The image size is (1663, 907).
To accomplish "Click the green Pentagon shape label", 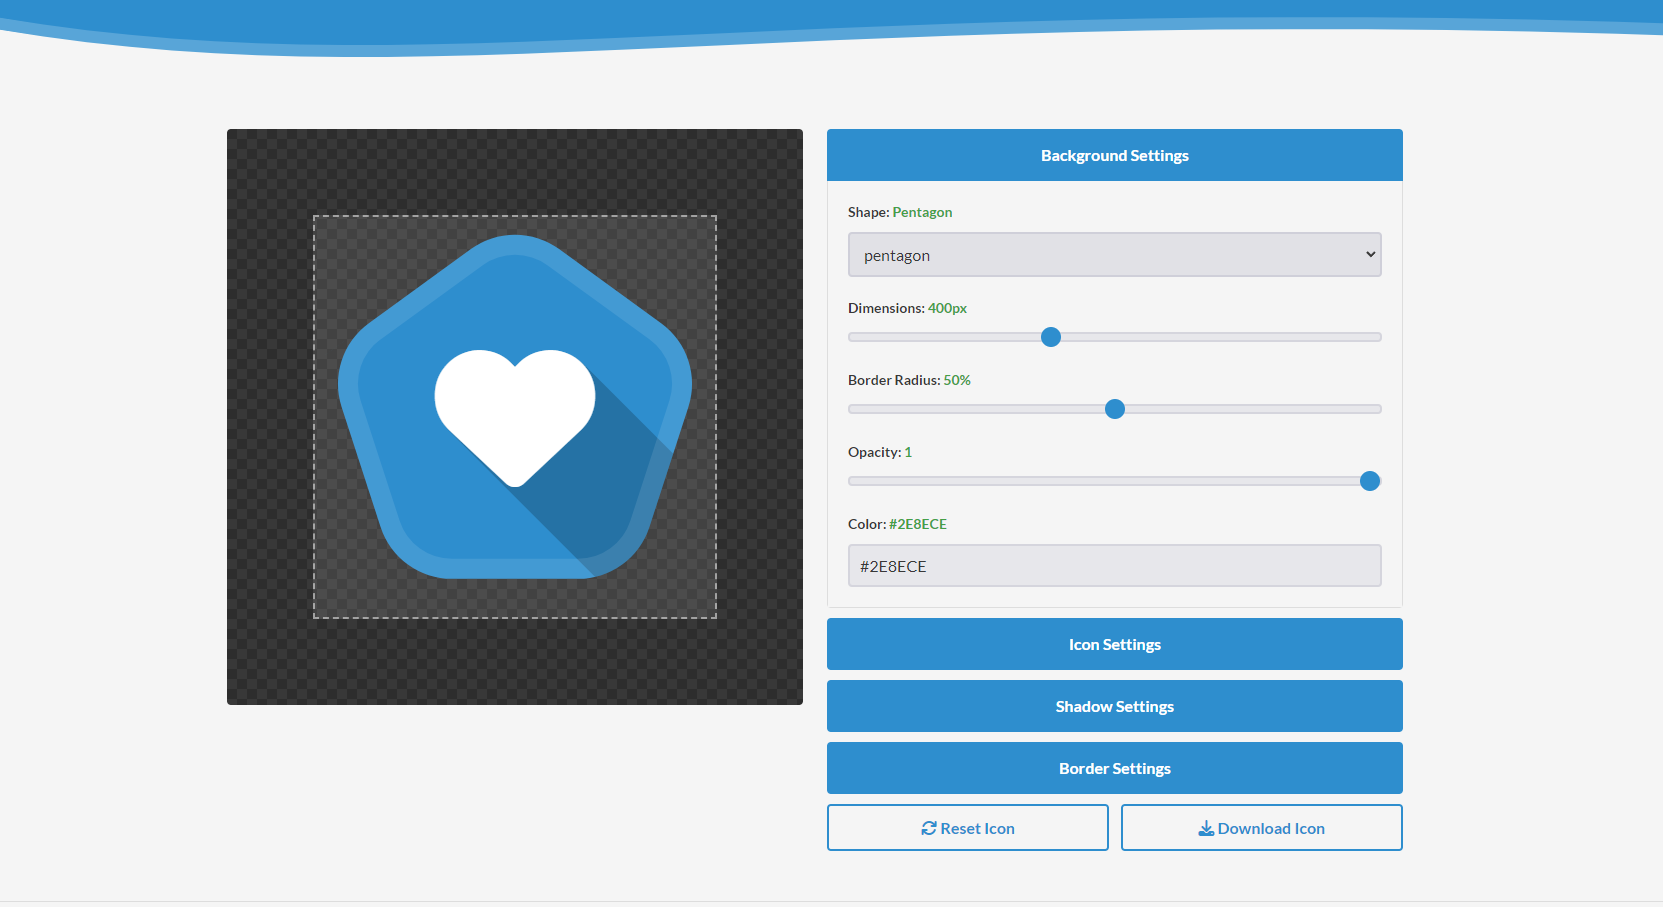I will (x=922, y=212).
